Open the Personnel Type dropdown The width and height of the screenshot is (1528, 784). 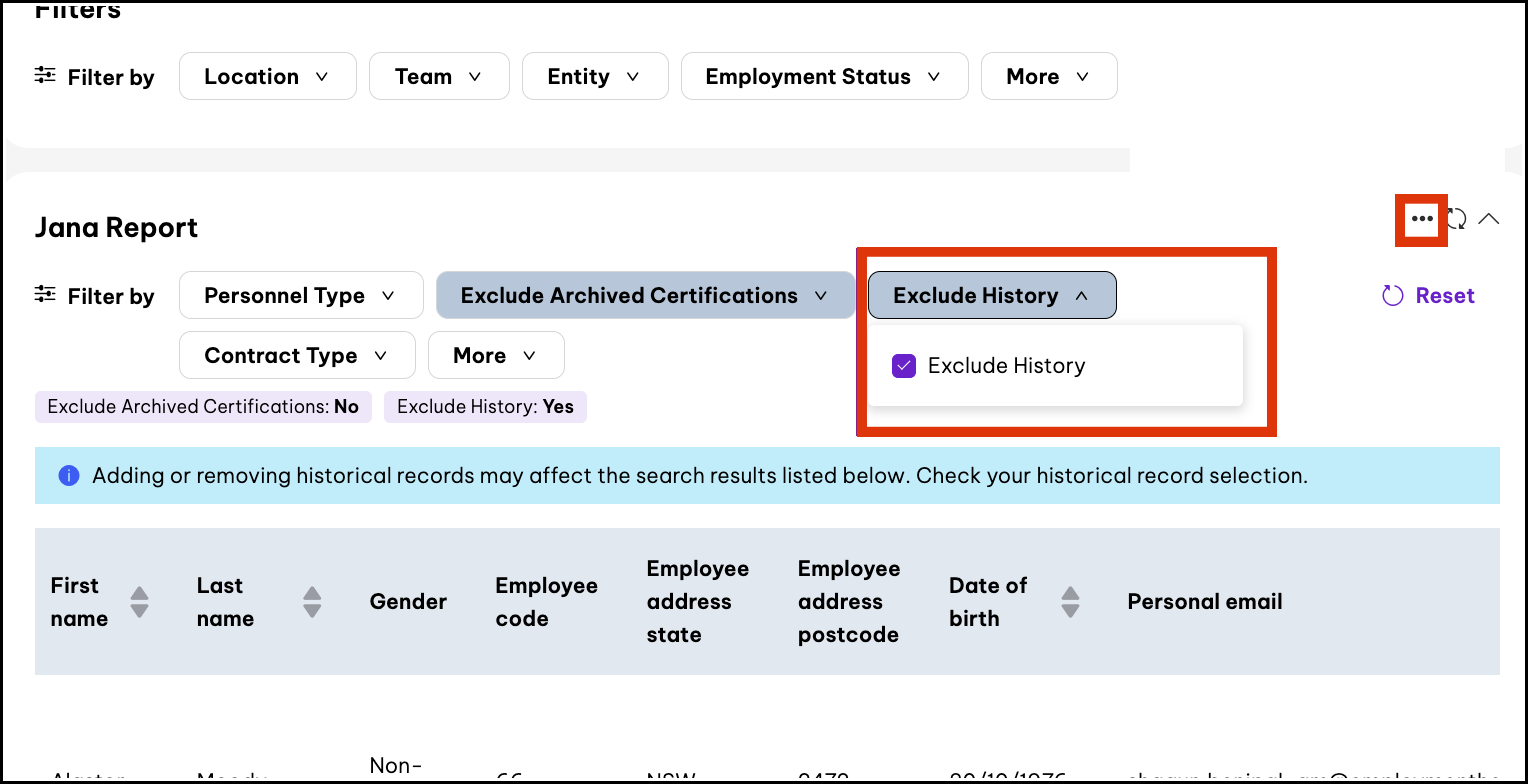pyautogui.click(x=300, y=296)
